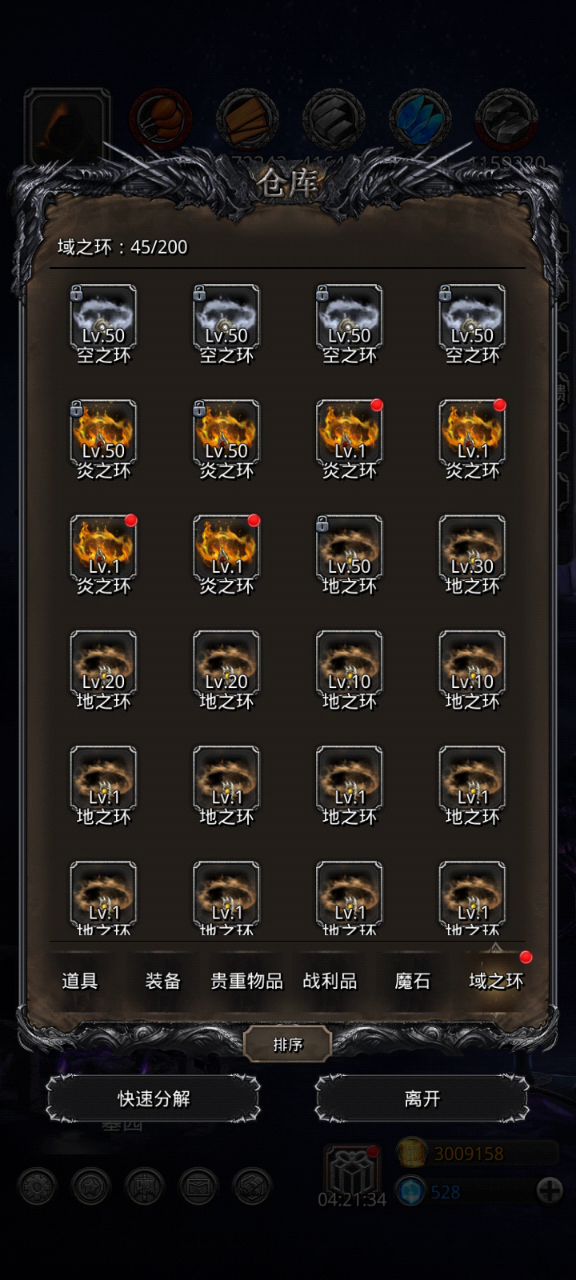Select the first Lv.20 地之环 ring
This screenshot has height=1280, width=576.
coord(103,663)
